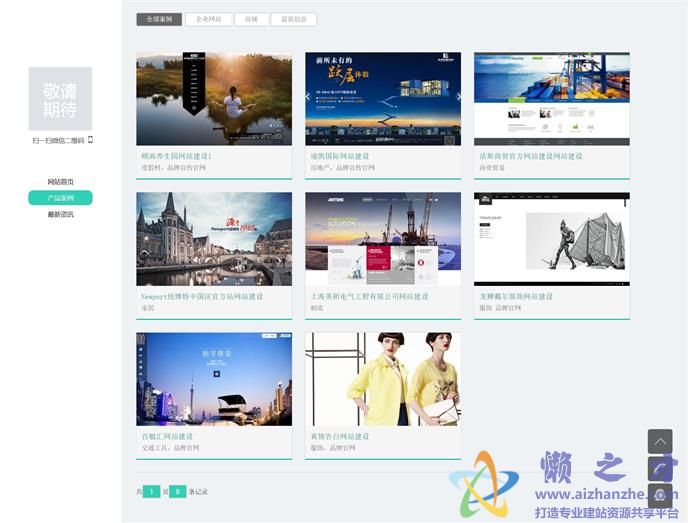Click the left carousel arrow on 地凯国际 image
Screen dimensions: 688x523
pos(309,97)
